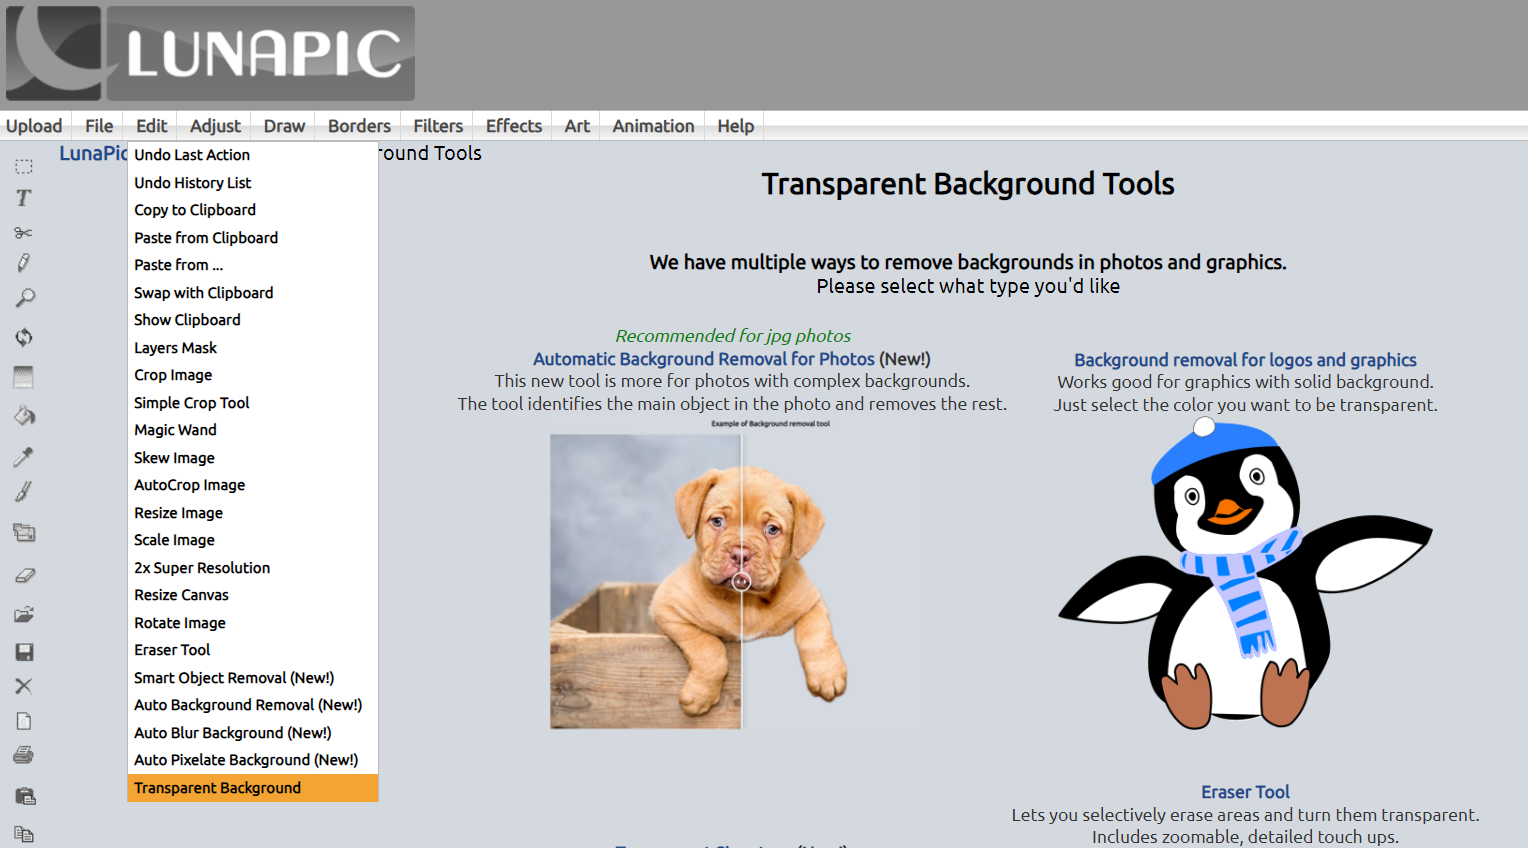
Task: Click the open folder icon
Action: tap(24, 614)
